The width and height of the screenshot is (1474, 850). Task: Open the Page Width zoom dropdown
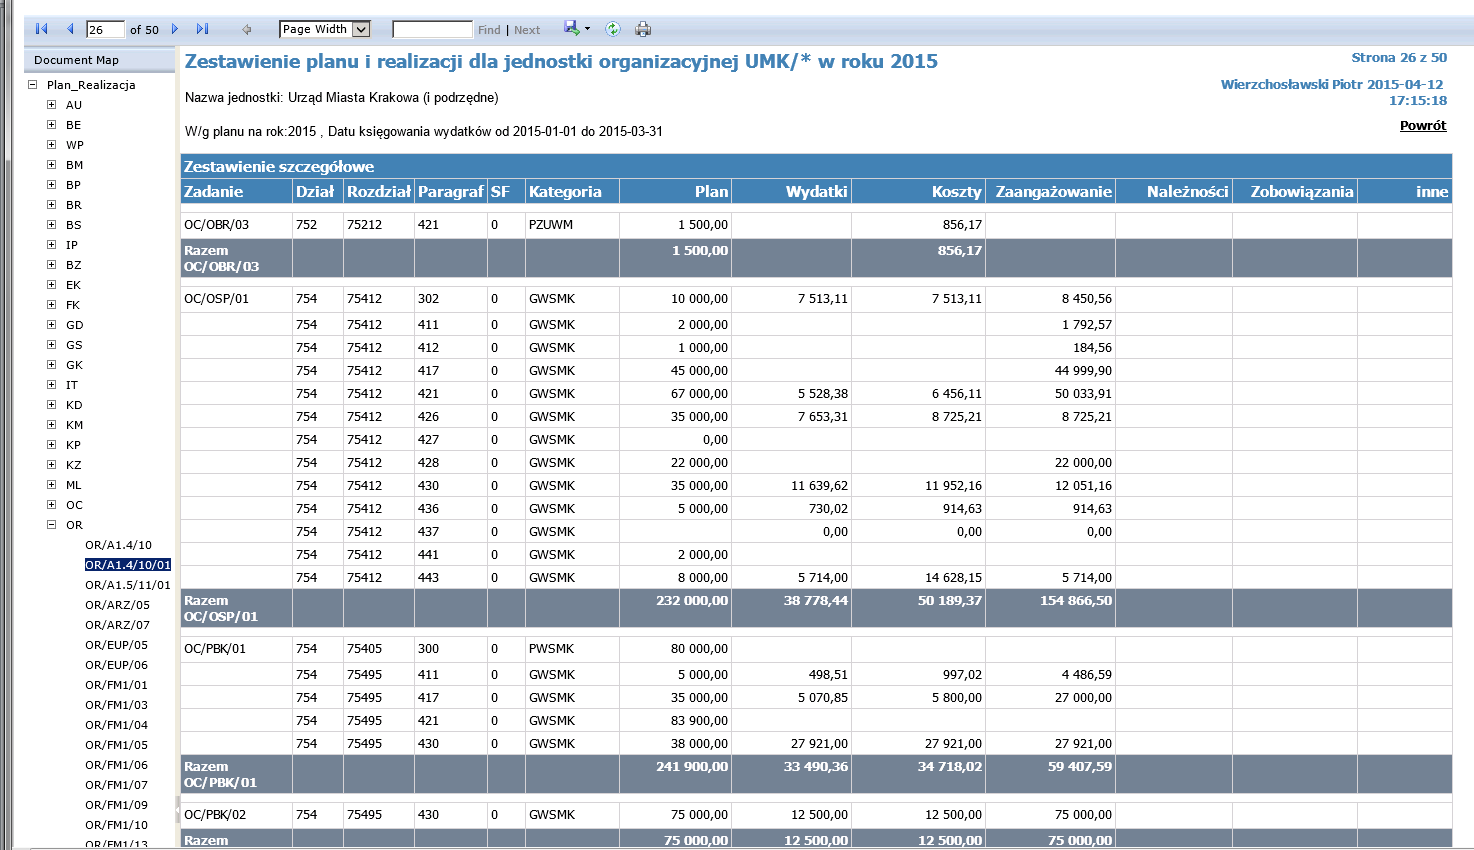click(325, 29)
